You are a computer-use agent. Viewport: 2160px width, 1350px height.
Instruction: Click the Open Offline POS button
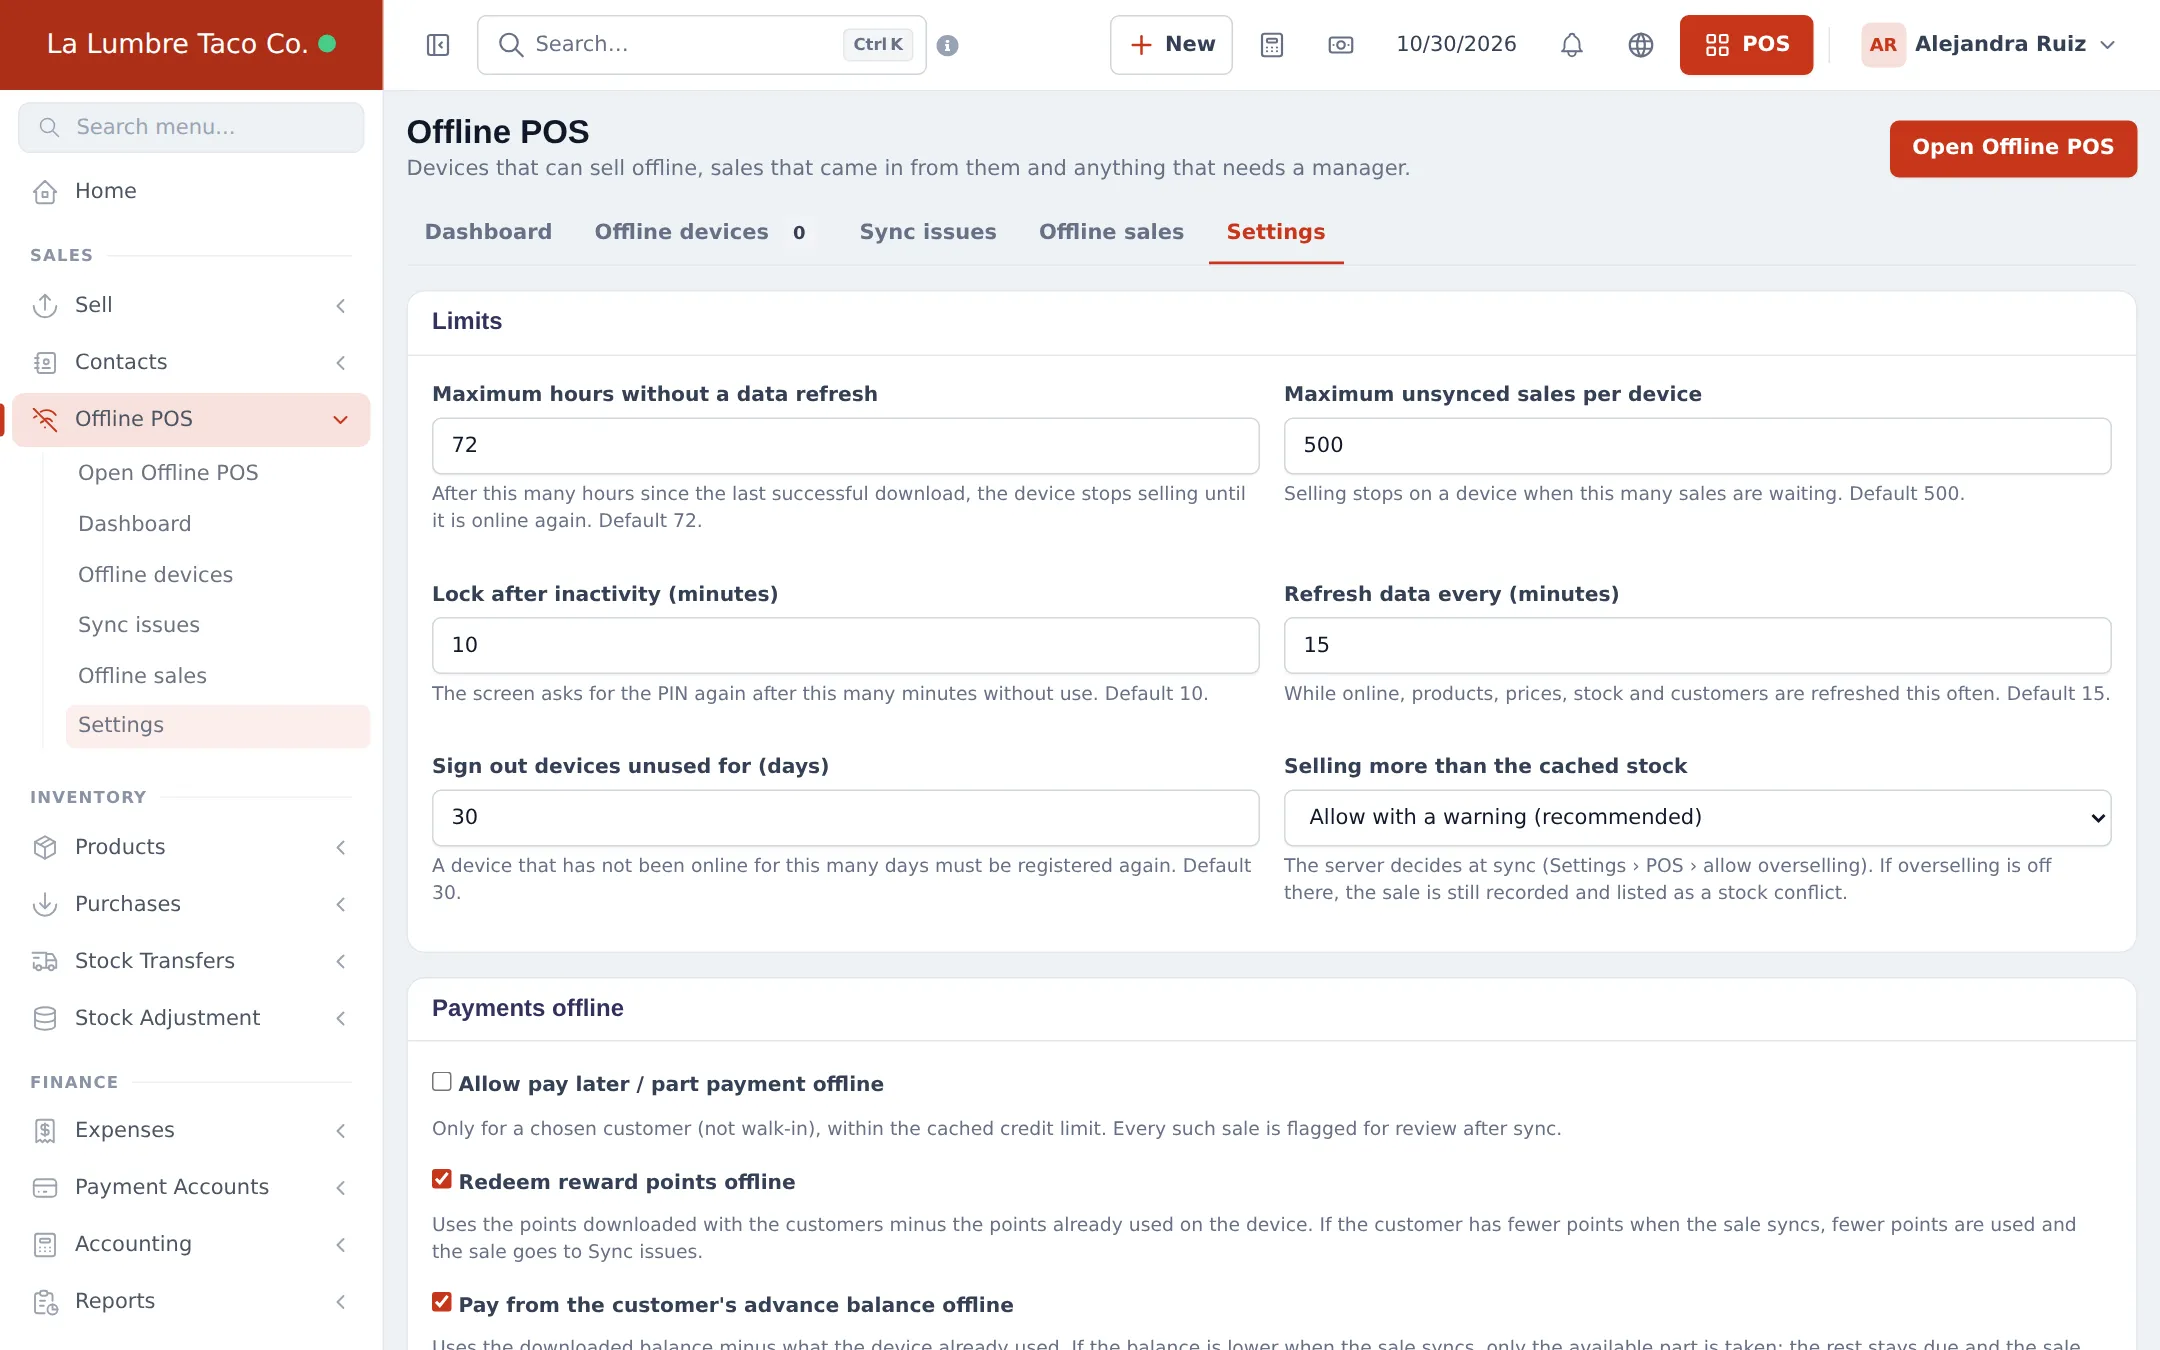2013,148
